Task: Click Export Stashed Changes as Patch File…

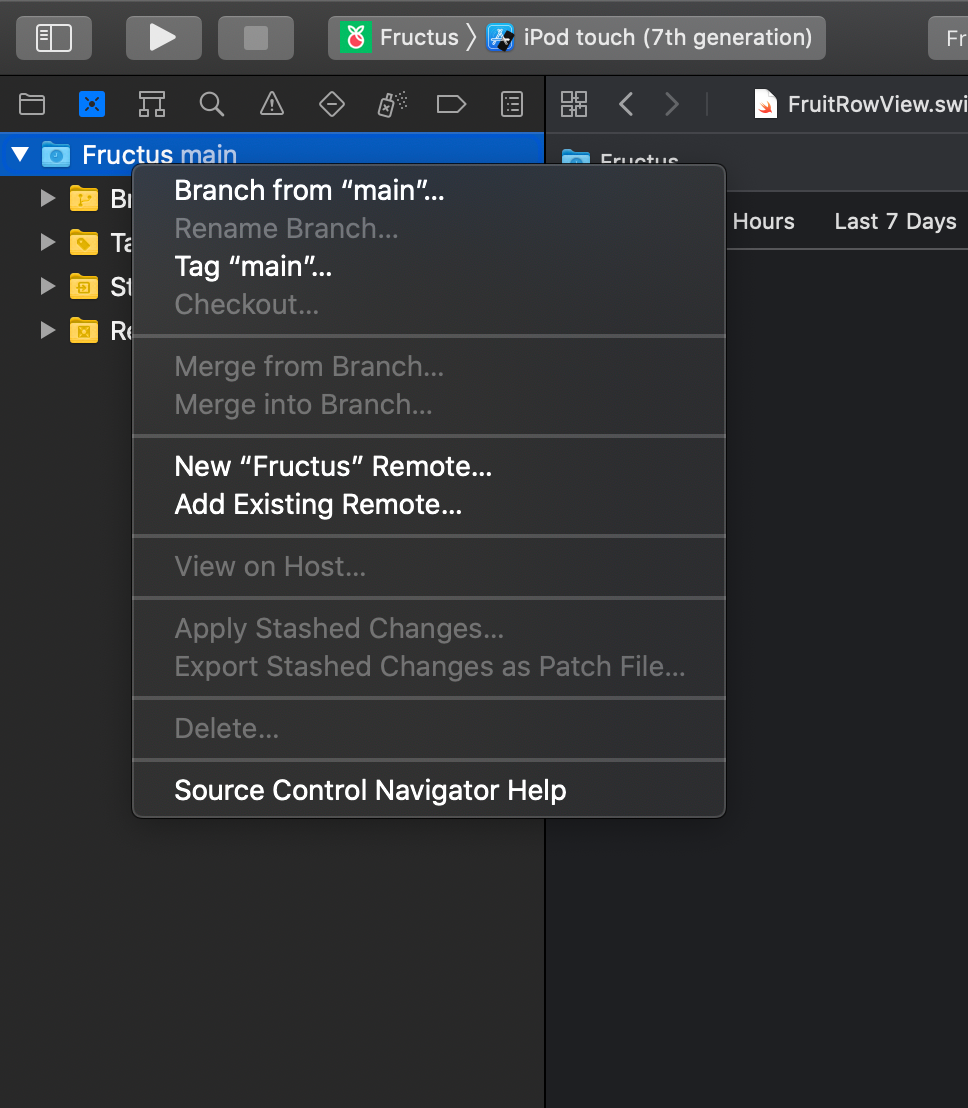Action: [430, 667]
